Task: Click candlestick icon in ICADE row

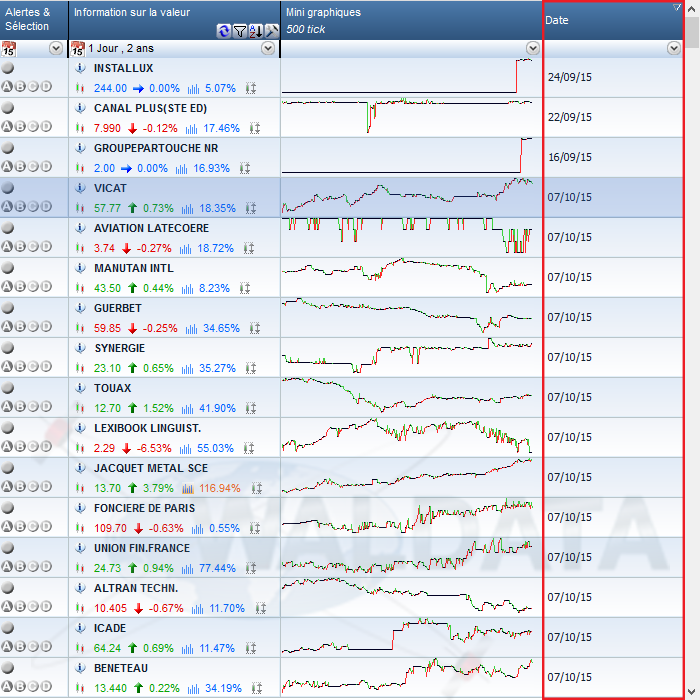Action: [80, 648]
